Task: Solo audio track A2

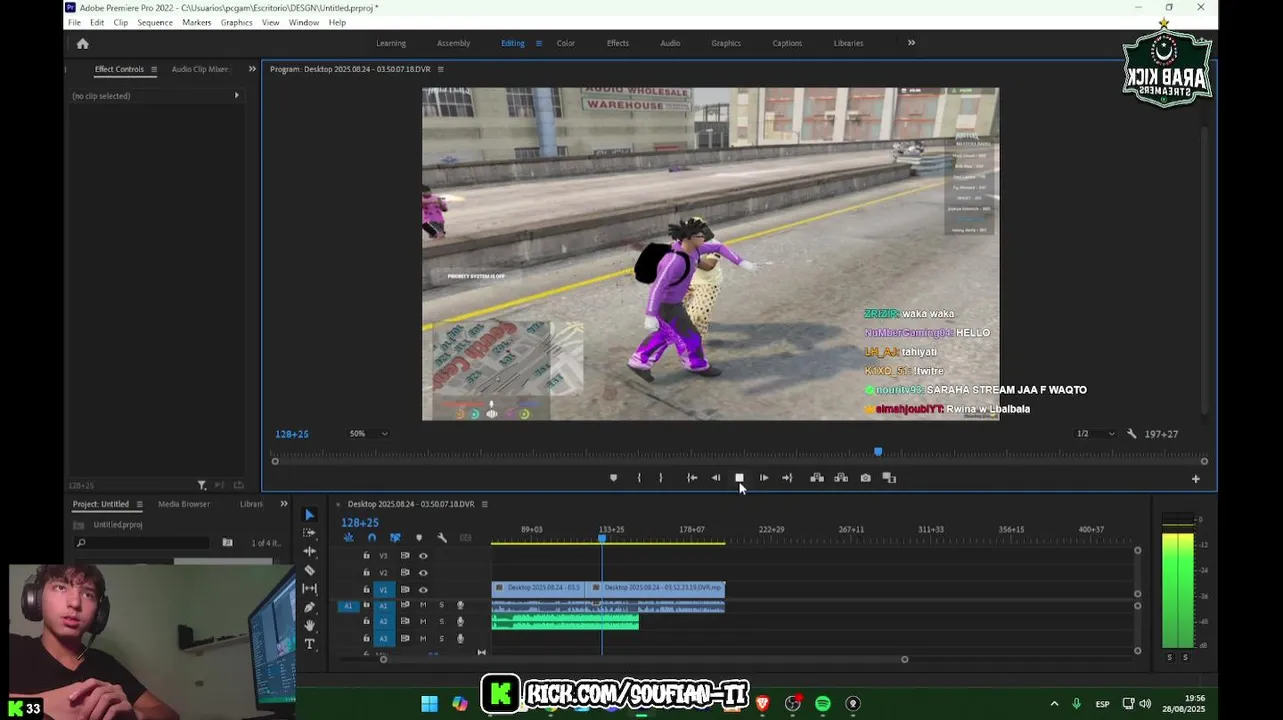Action: coord(442,621)
